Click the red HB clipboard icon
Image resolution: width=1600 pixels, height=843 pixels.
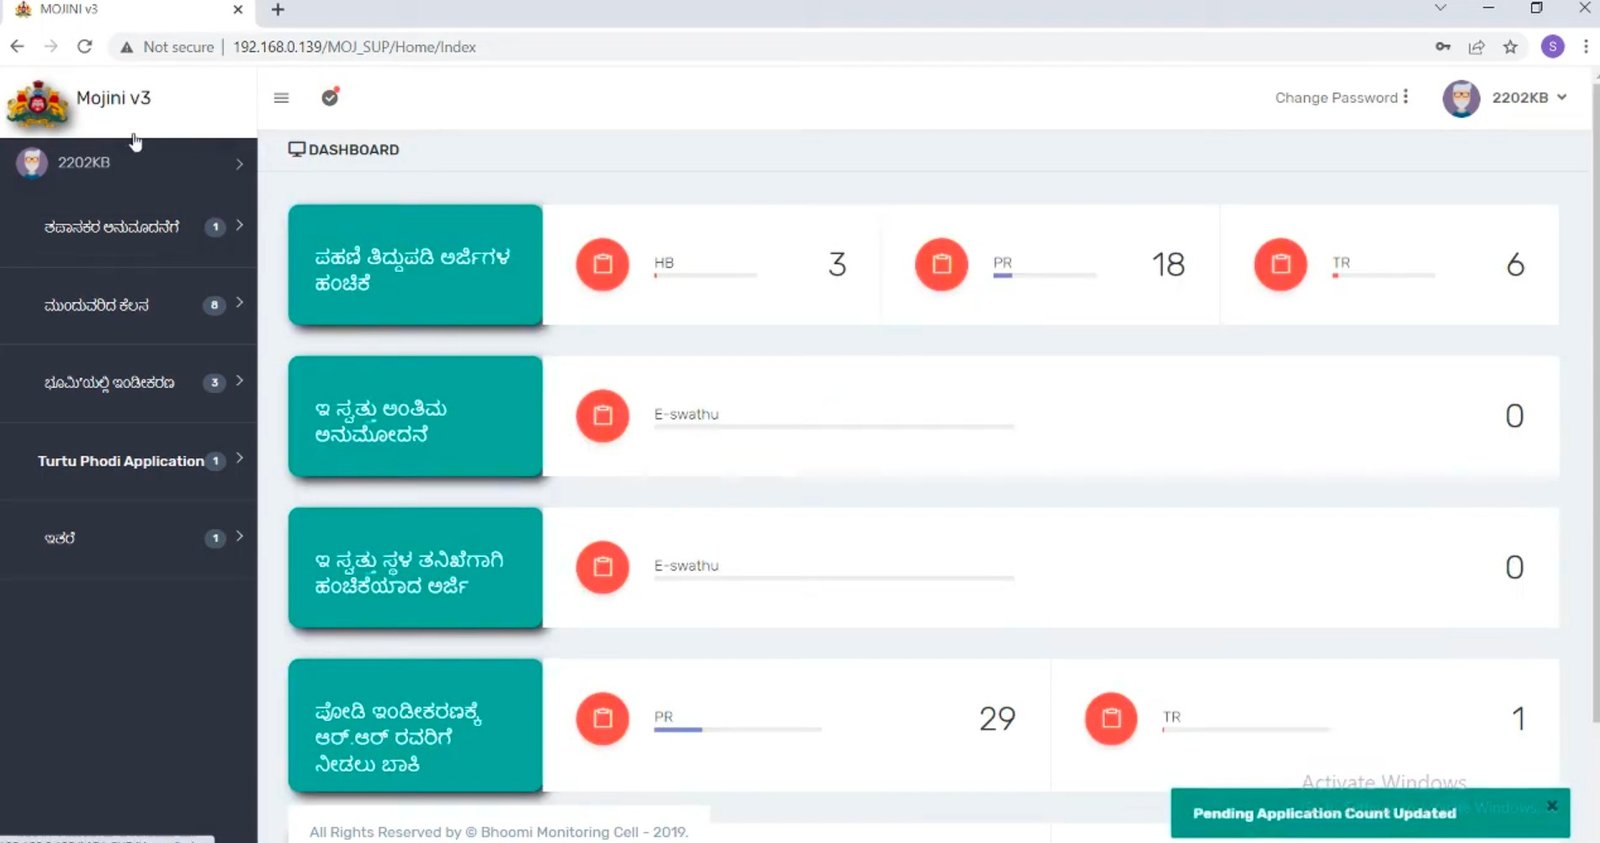pos(602,265)
